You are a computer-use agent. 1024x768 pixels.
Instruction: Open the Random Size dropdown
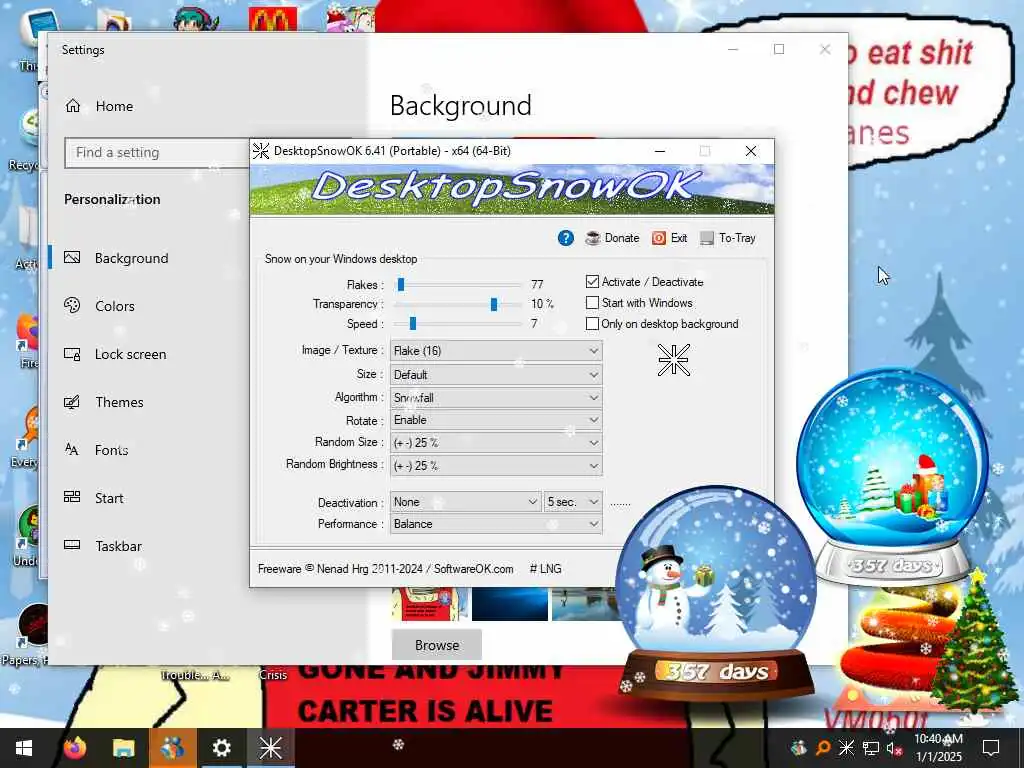pyautogui.click(x=496, y=442)
